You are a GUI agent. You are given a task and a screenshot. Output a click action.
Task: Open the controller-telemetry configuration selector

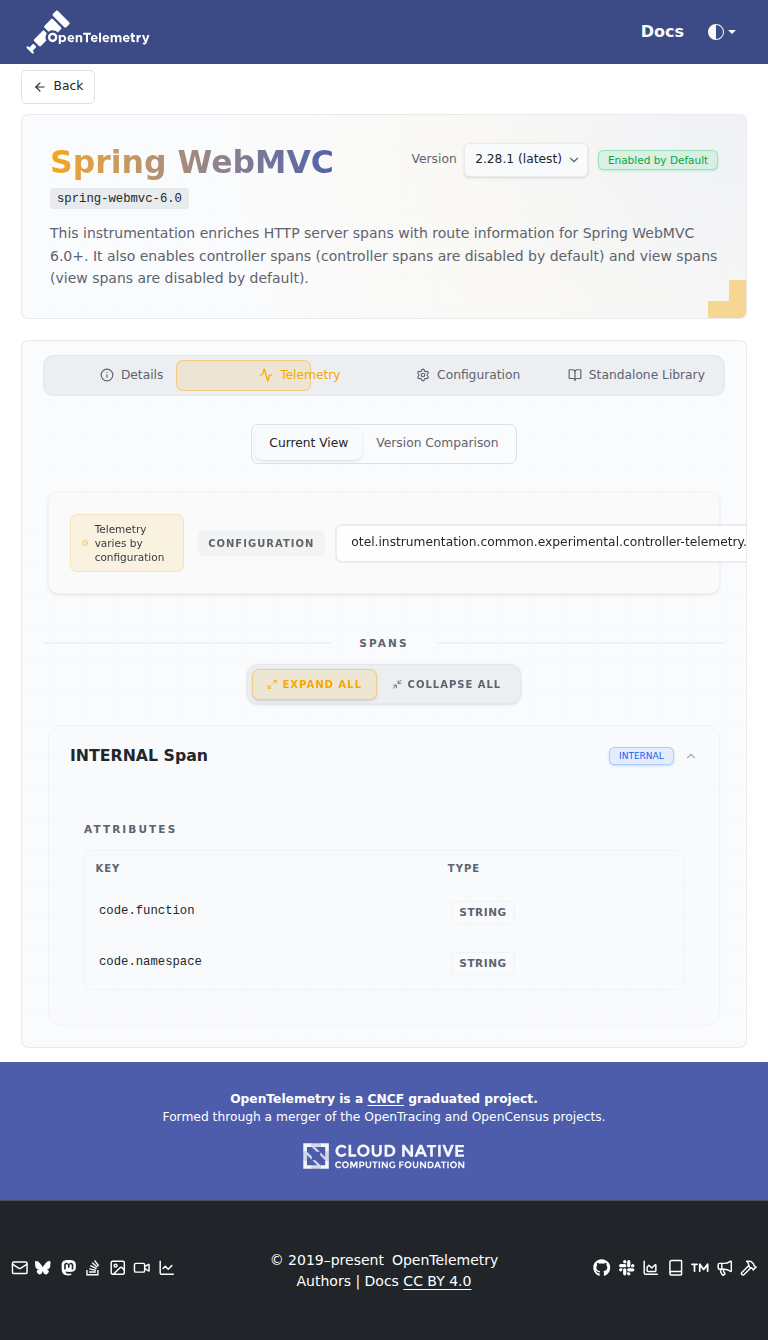pos(541,542)
